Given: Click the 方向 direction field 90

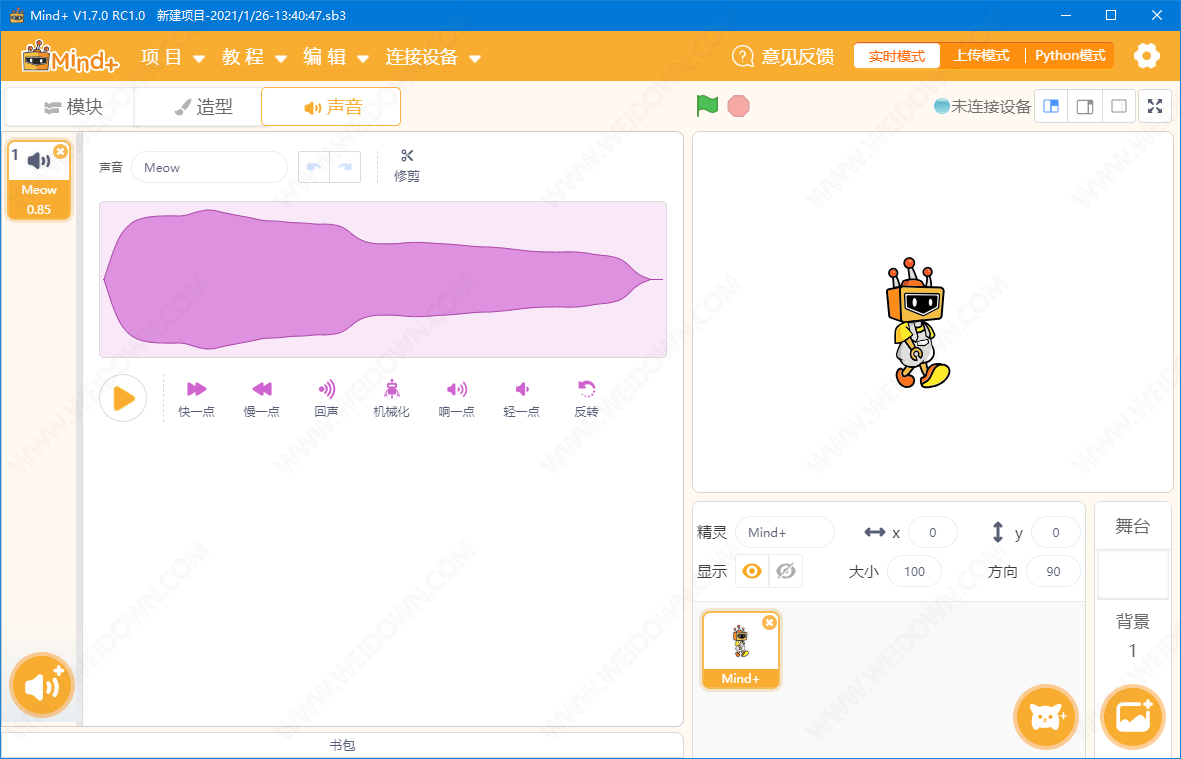Looking at the screenshot, I should (x=1053, y=572).
